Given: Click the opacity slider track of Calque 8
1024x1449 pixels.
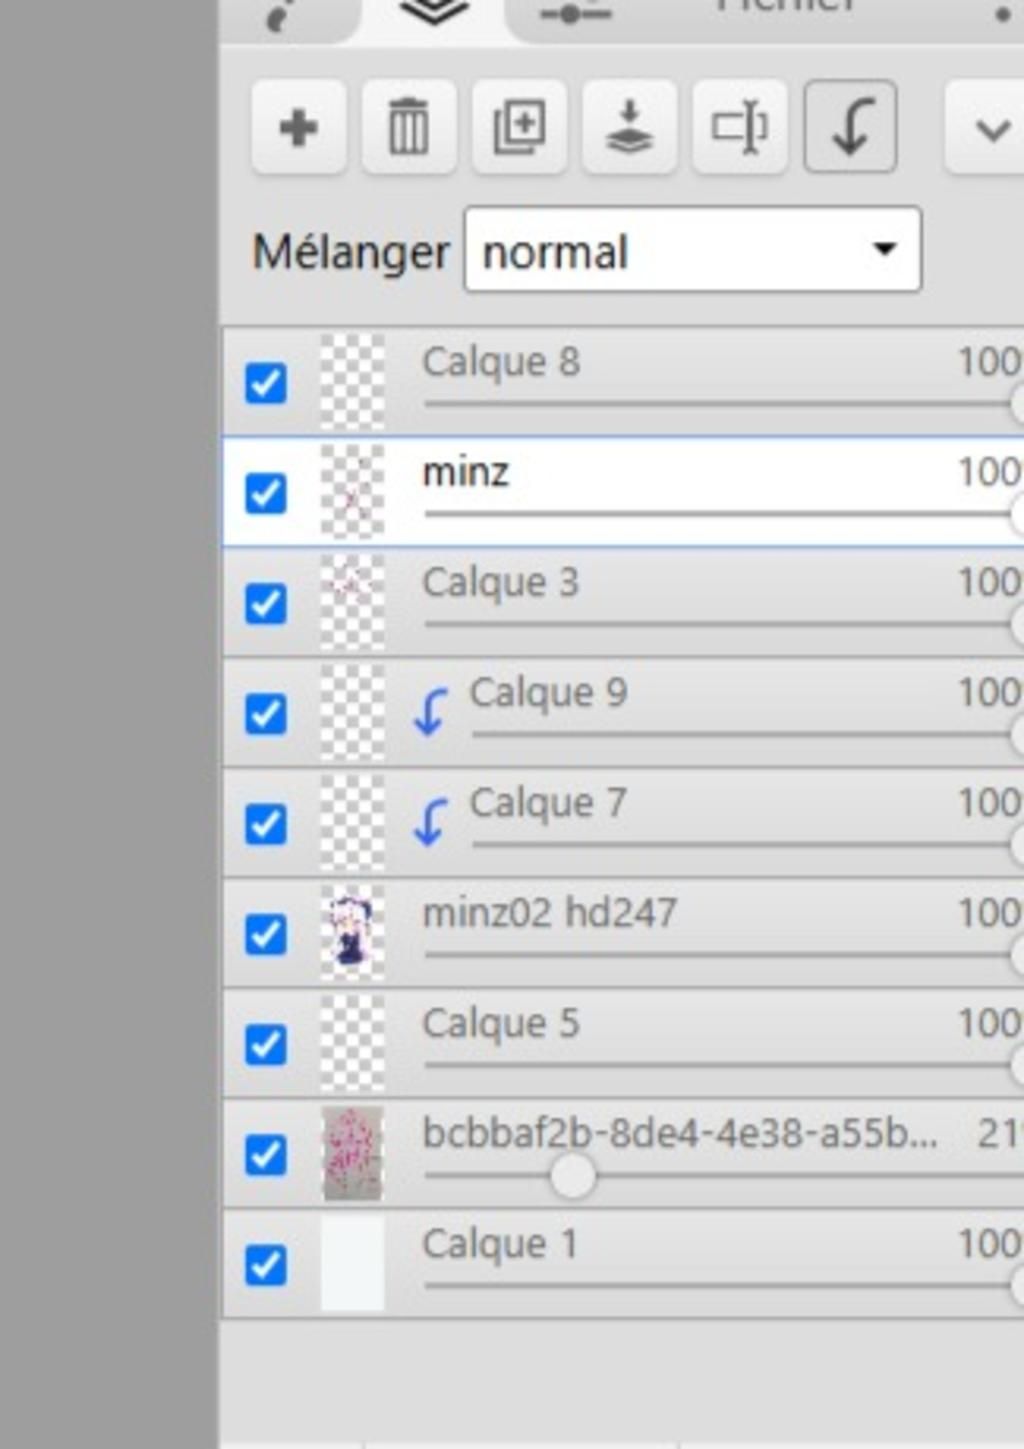Looking at the screenshot, I should click(722, 404).
